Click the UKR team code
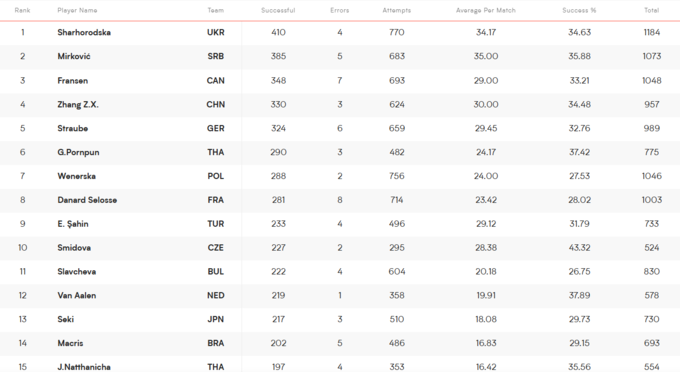Screen dimensions: 680x372 [x=216, y=33]
